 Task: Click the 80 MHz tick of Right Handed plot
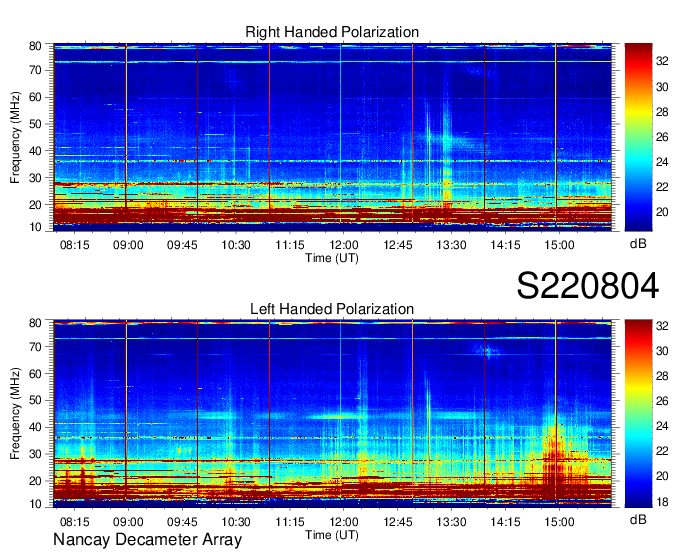pos(35,46)
